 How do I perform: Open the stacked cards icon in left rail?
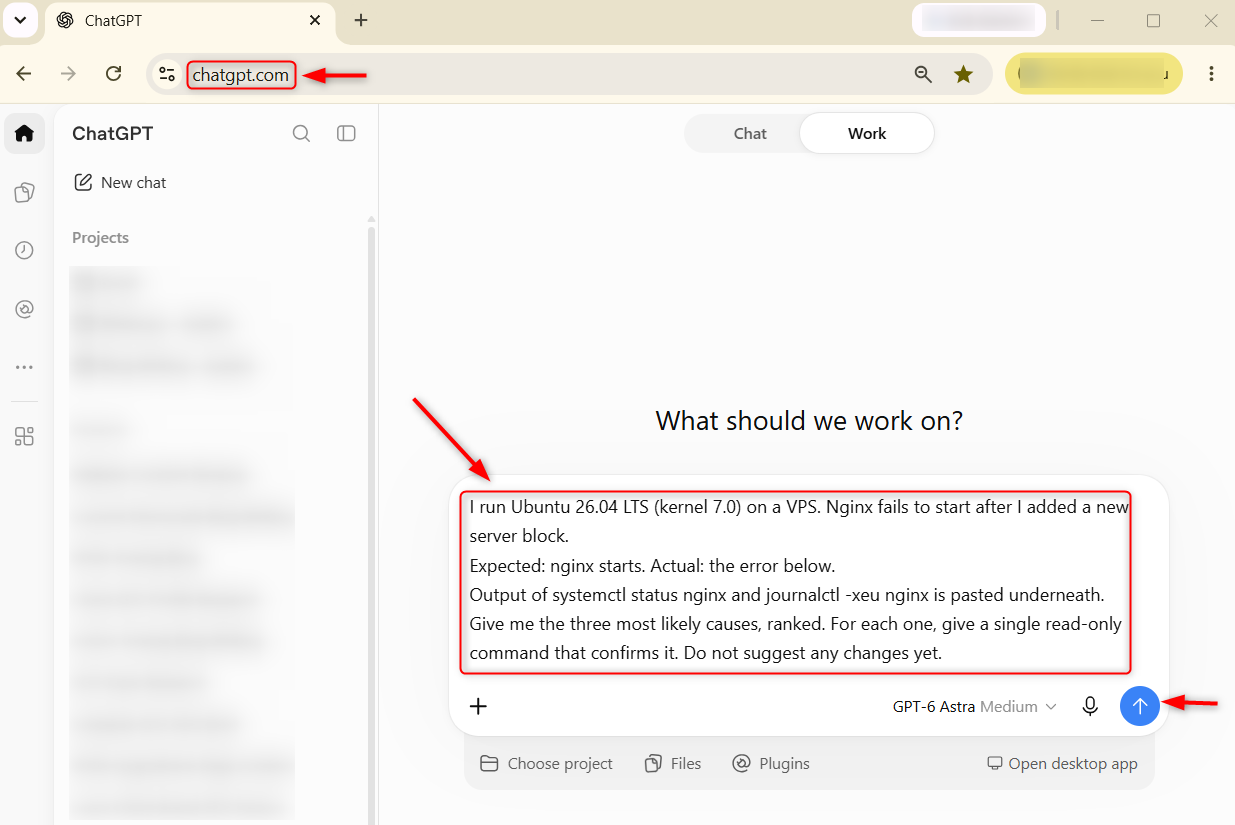24,193
